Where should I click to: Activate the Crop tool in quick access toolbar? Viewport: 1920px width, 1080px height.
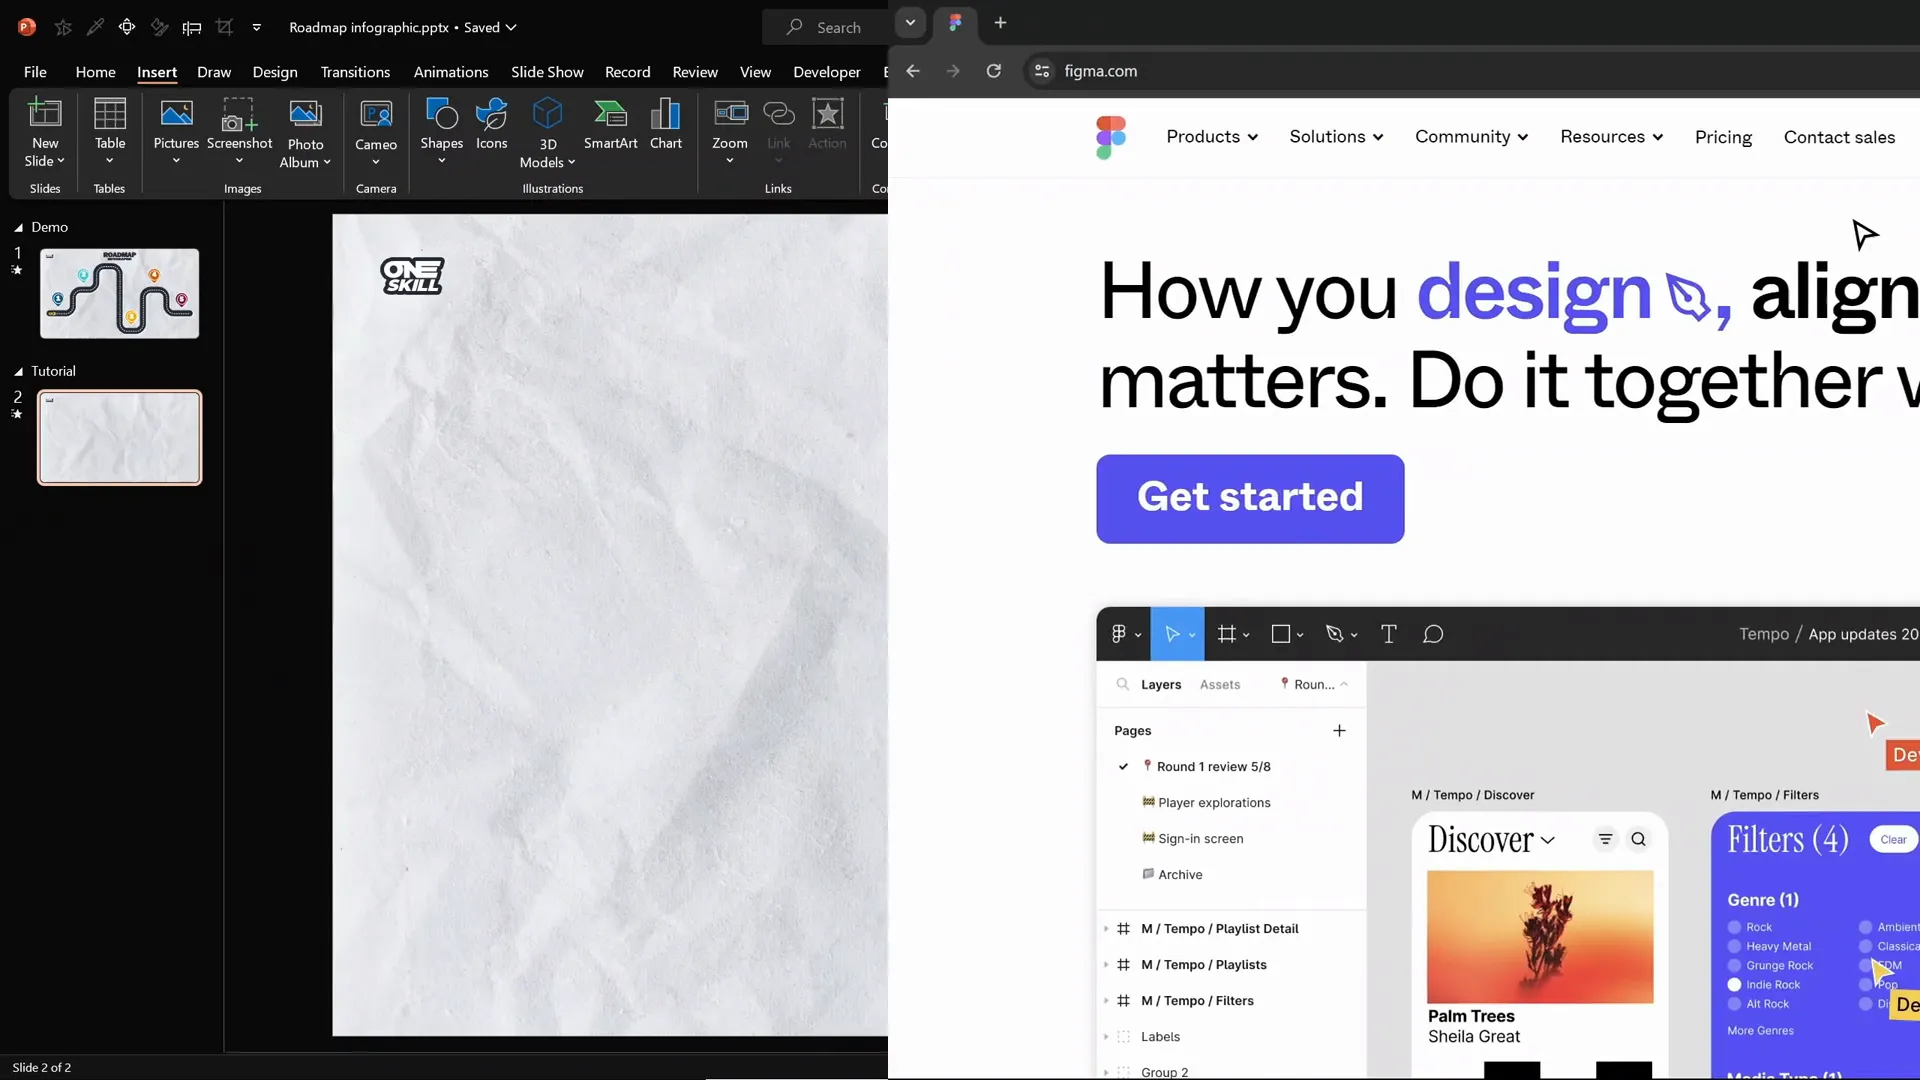(x=224, y=28)
